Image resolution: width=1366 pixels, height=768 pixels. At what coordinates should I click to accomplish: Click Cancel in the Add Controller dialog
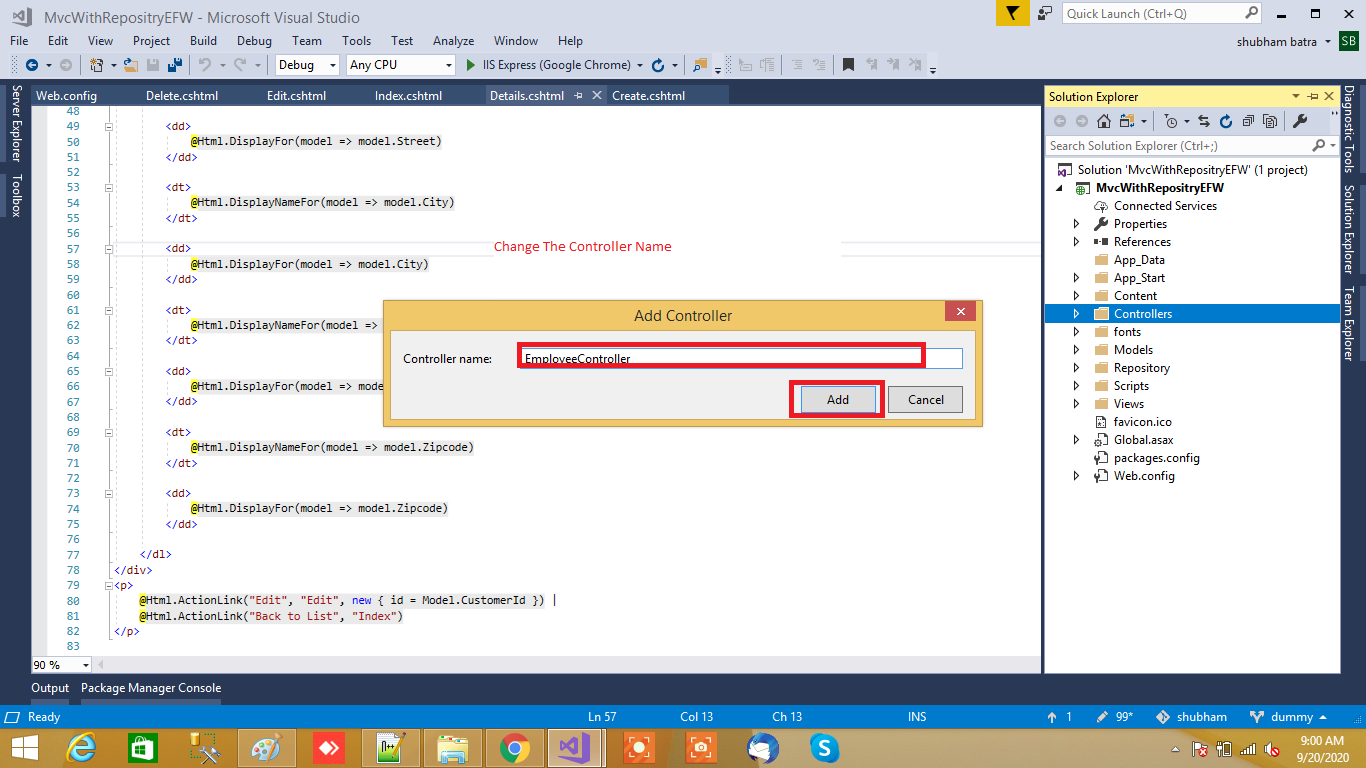(x=926, y=400)
